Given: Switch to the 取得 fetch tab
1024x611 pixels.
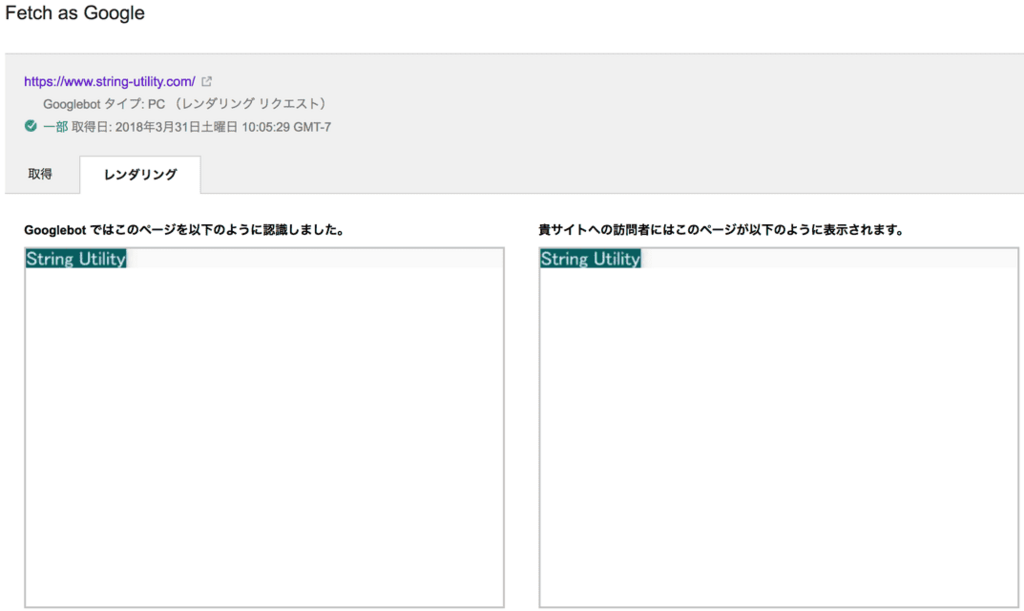Looking at the screenshot, I should 40,173.
